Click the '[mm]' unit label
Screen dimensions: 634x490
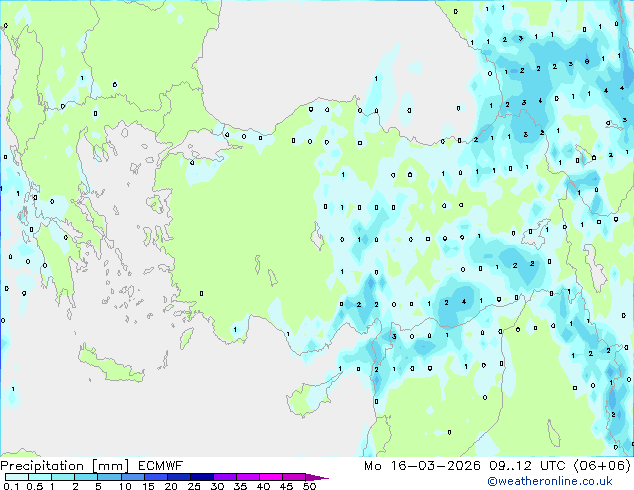coord(111,466)
